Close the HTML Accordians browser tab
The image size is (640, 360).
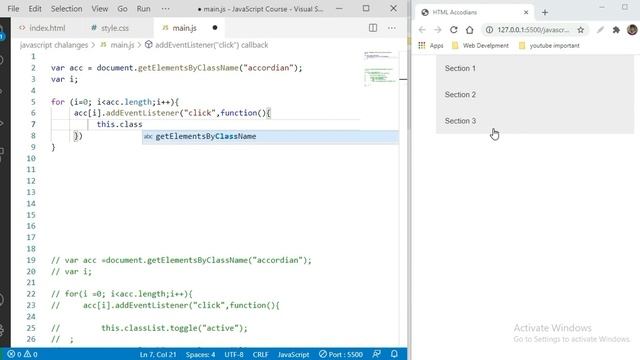(526, 12)
